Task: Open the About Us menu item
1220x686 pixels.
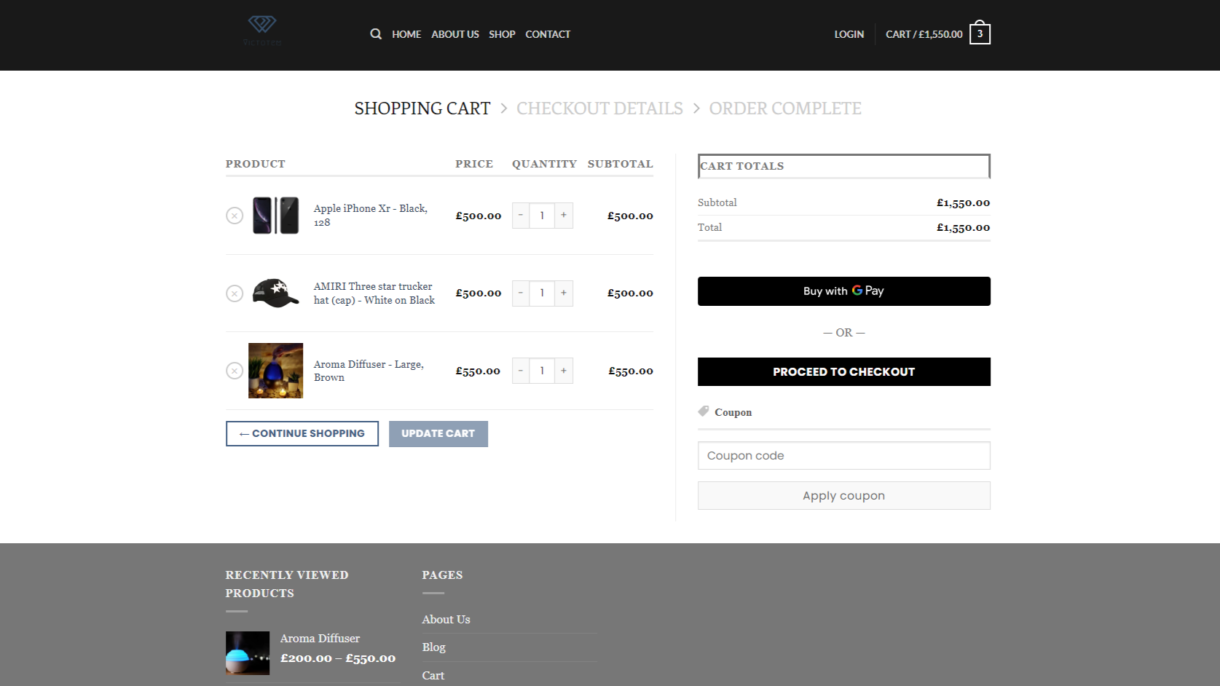Action: (x=455, y=34)
